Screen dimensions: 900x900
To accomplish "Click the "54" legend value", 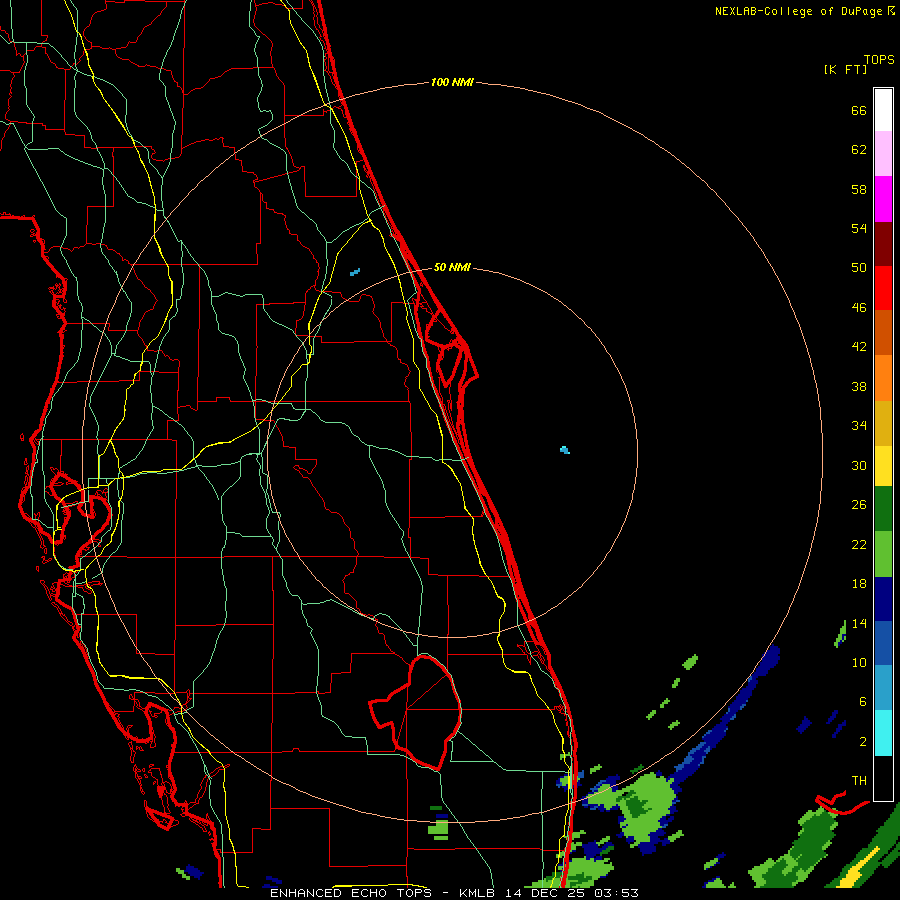I will pyautogui.click(x=859, y=228).
